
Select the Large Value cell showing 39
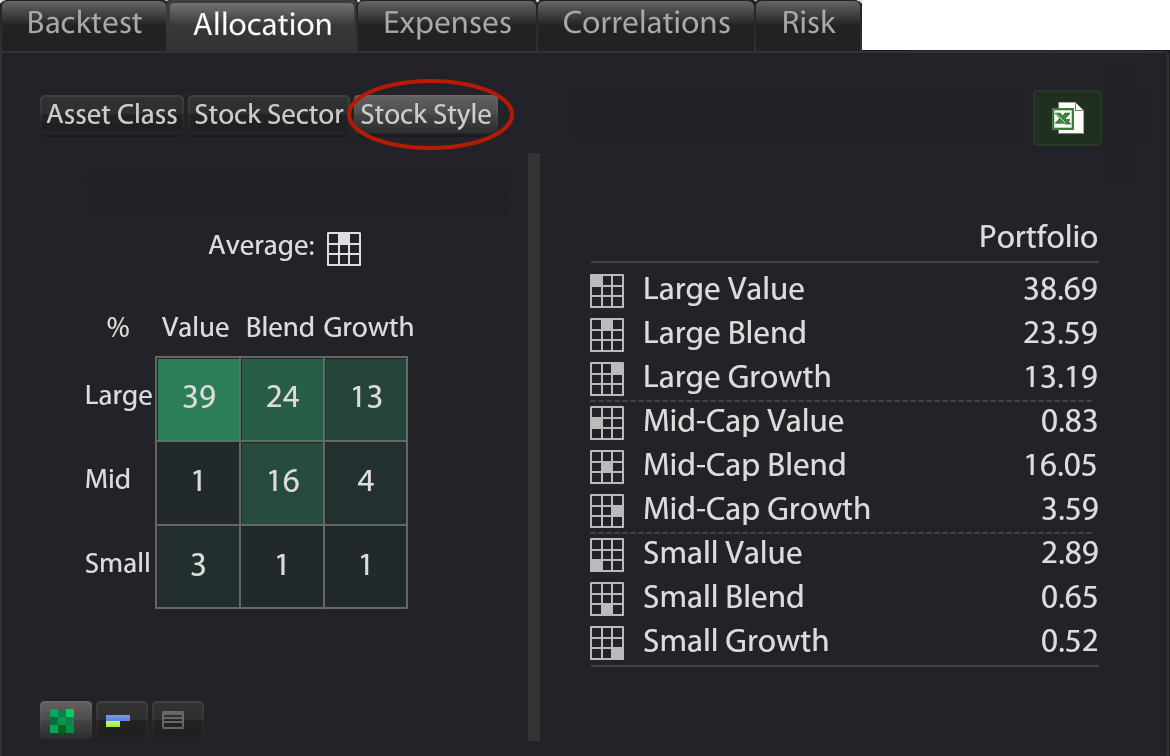tap(197, 398)
